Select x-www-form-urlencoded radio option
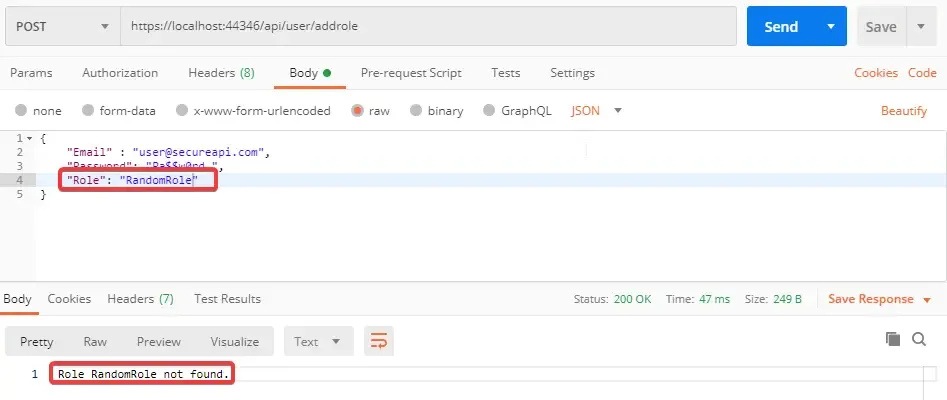947x400 pixels. click(182, 111)
